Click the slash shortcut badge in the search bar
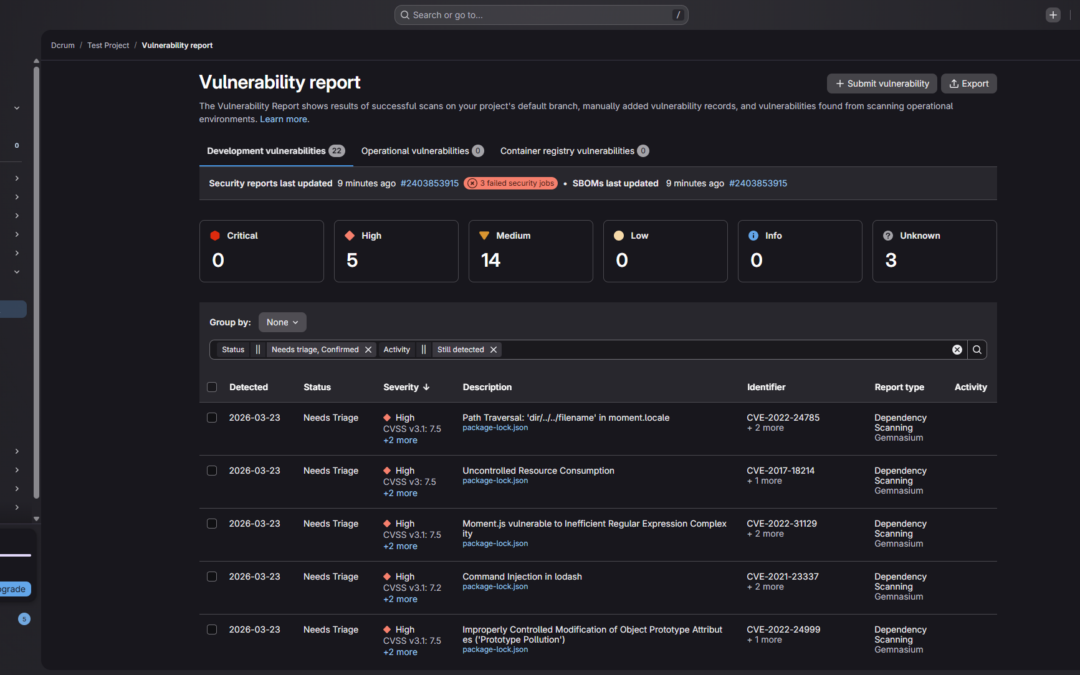Image resolution: width=1080 pixels, height=675 pixels. click(x=678, y=15)
